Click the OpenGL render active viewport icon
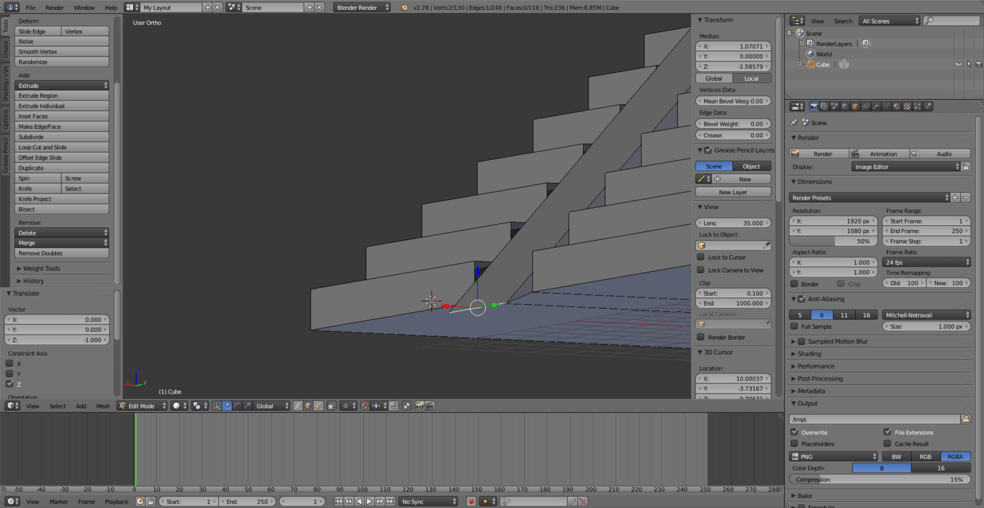The height and width of the screenshot is (508, 984). tap(419, 406)
